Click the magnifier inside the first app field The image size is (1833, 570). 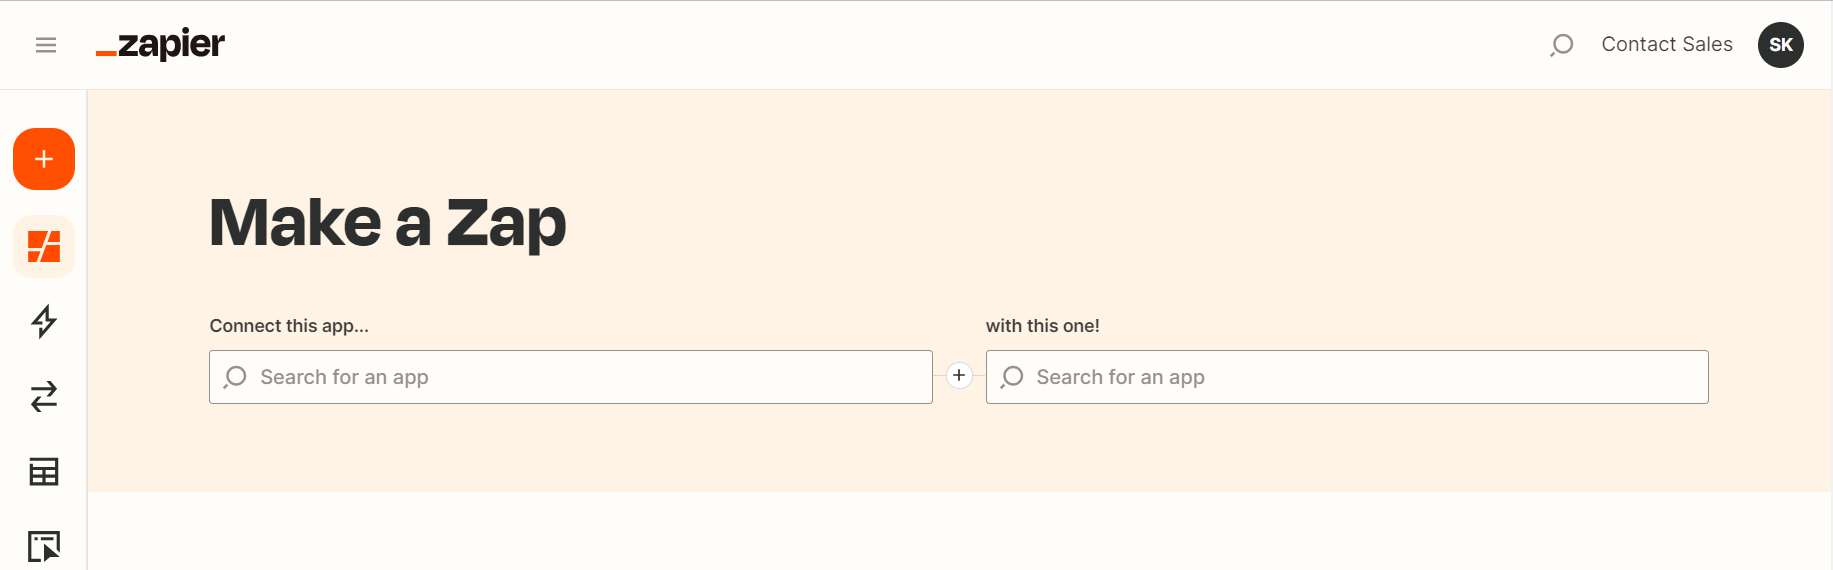pos(235,377)
